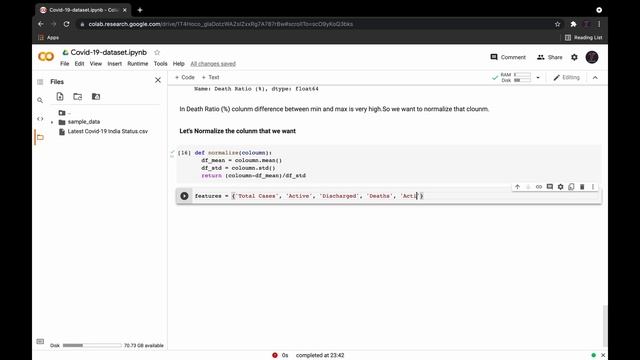Screen dimensions: 640x360
Task: Select 'Let's Normalize the column' heading
Action: tap(238, 131)
